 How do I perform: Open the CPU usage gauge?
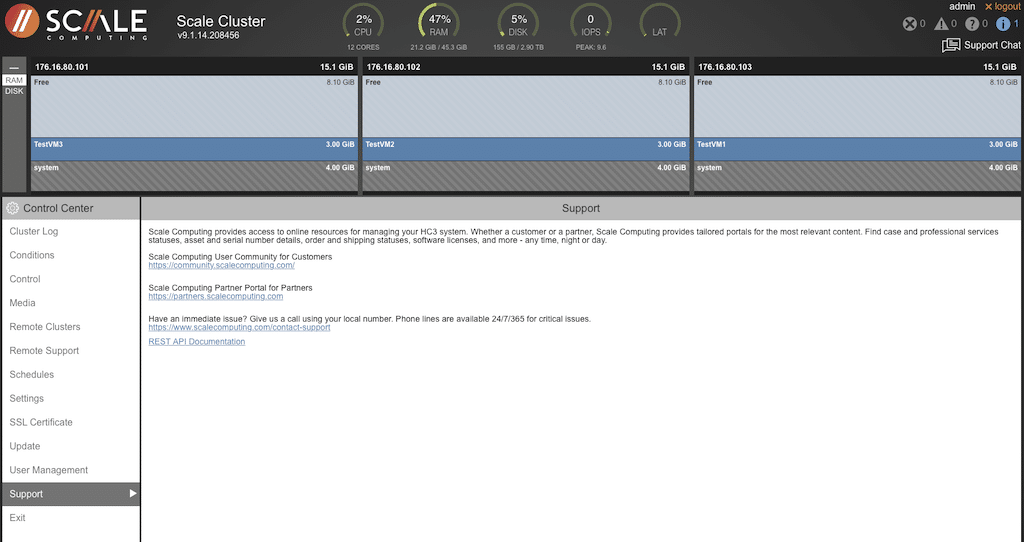pos(363,24)
